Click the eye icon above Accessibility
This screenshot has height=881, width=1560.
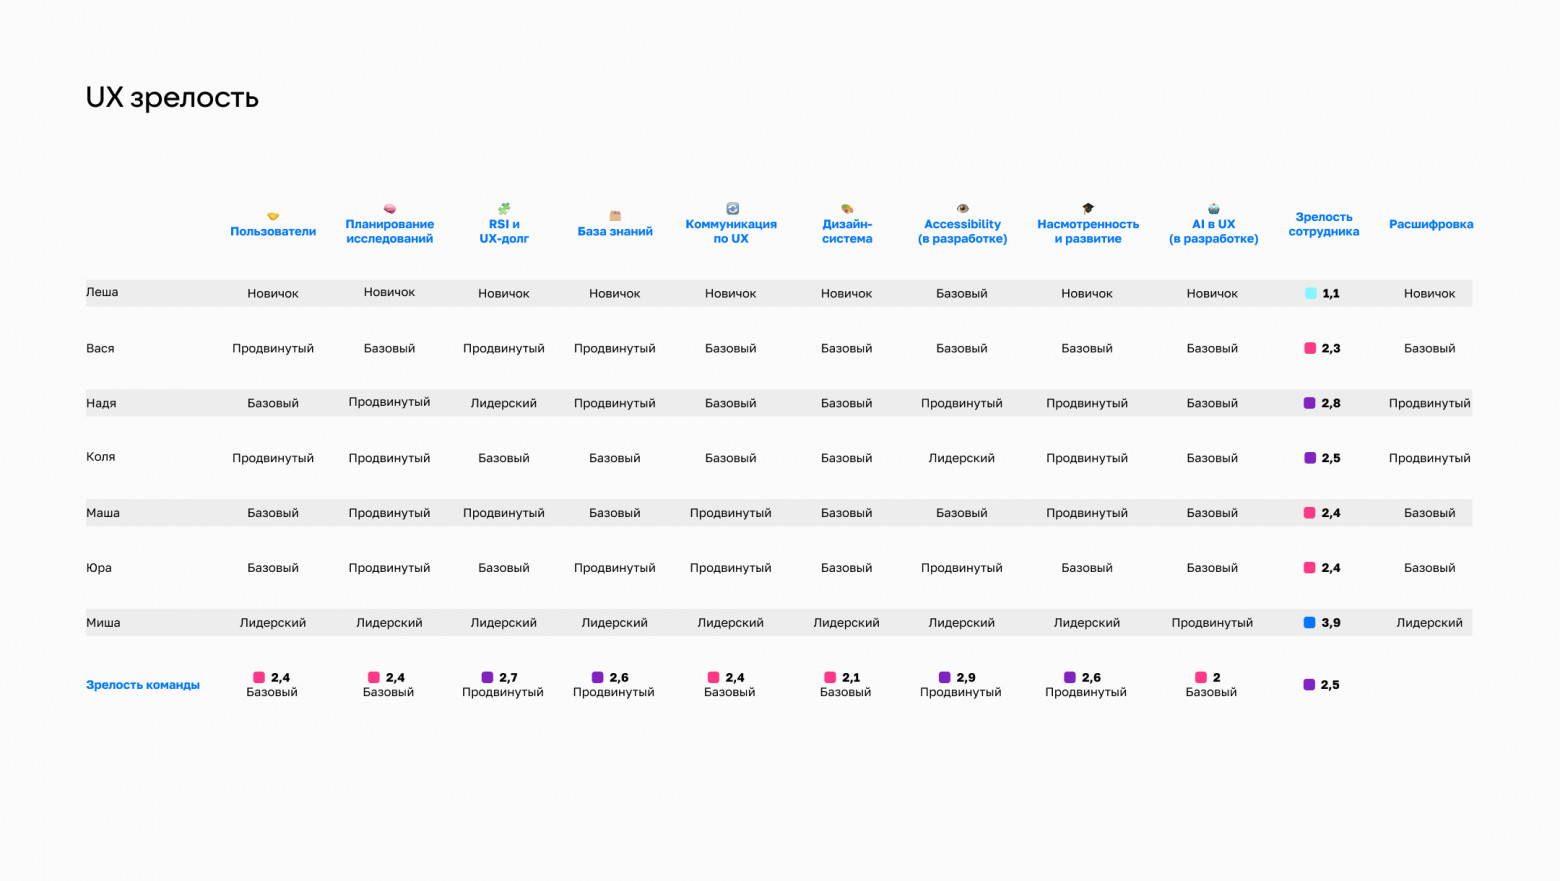tap(962, 209)
